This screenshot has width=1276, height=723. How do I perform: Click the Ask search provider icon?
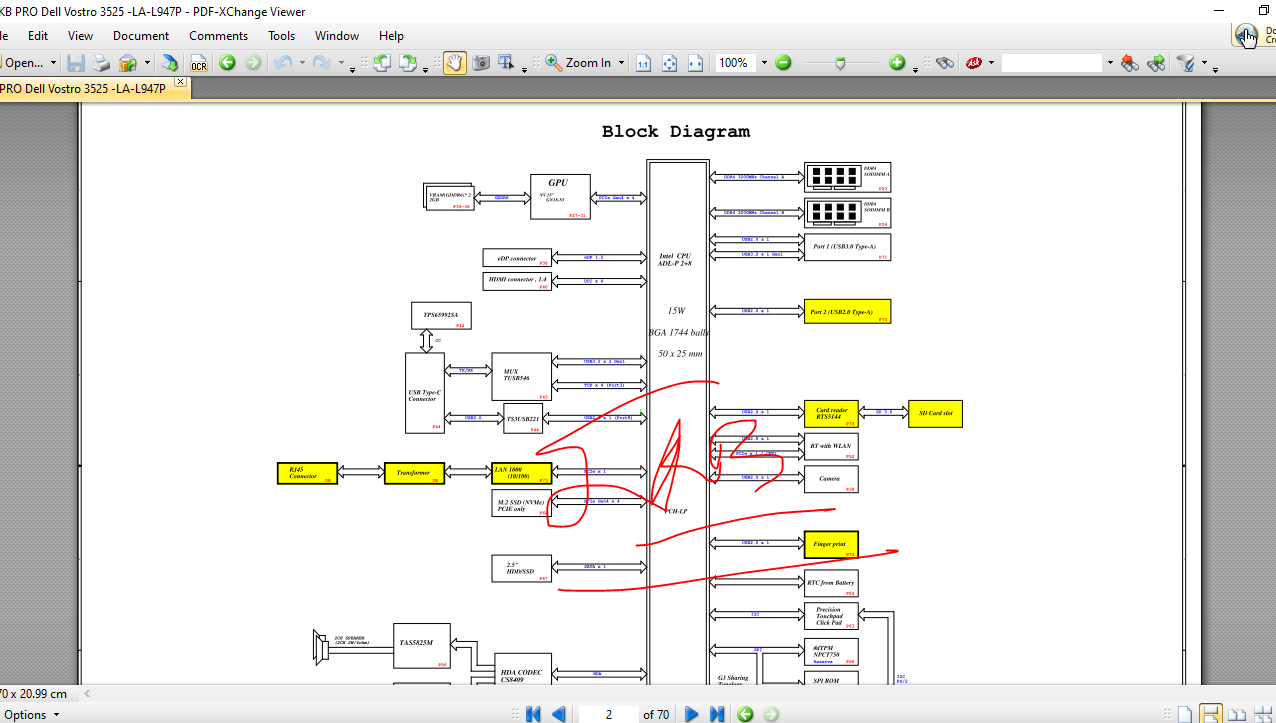[x=973, y=63]
